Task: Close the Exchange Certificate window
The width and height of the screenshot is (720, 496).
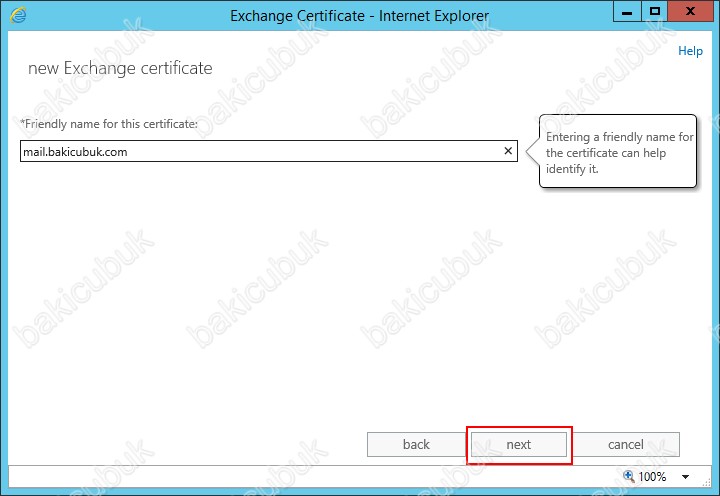Action: point(690,11)
